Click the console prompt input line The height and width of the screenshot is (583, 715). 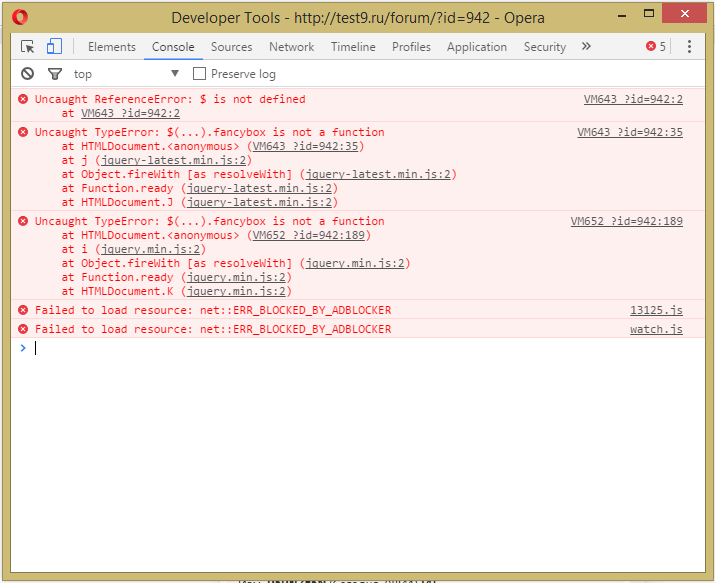pos(360,348)
